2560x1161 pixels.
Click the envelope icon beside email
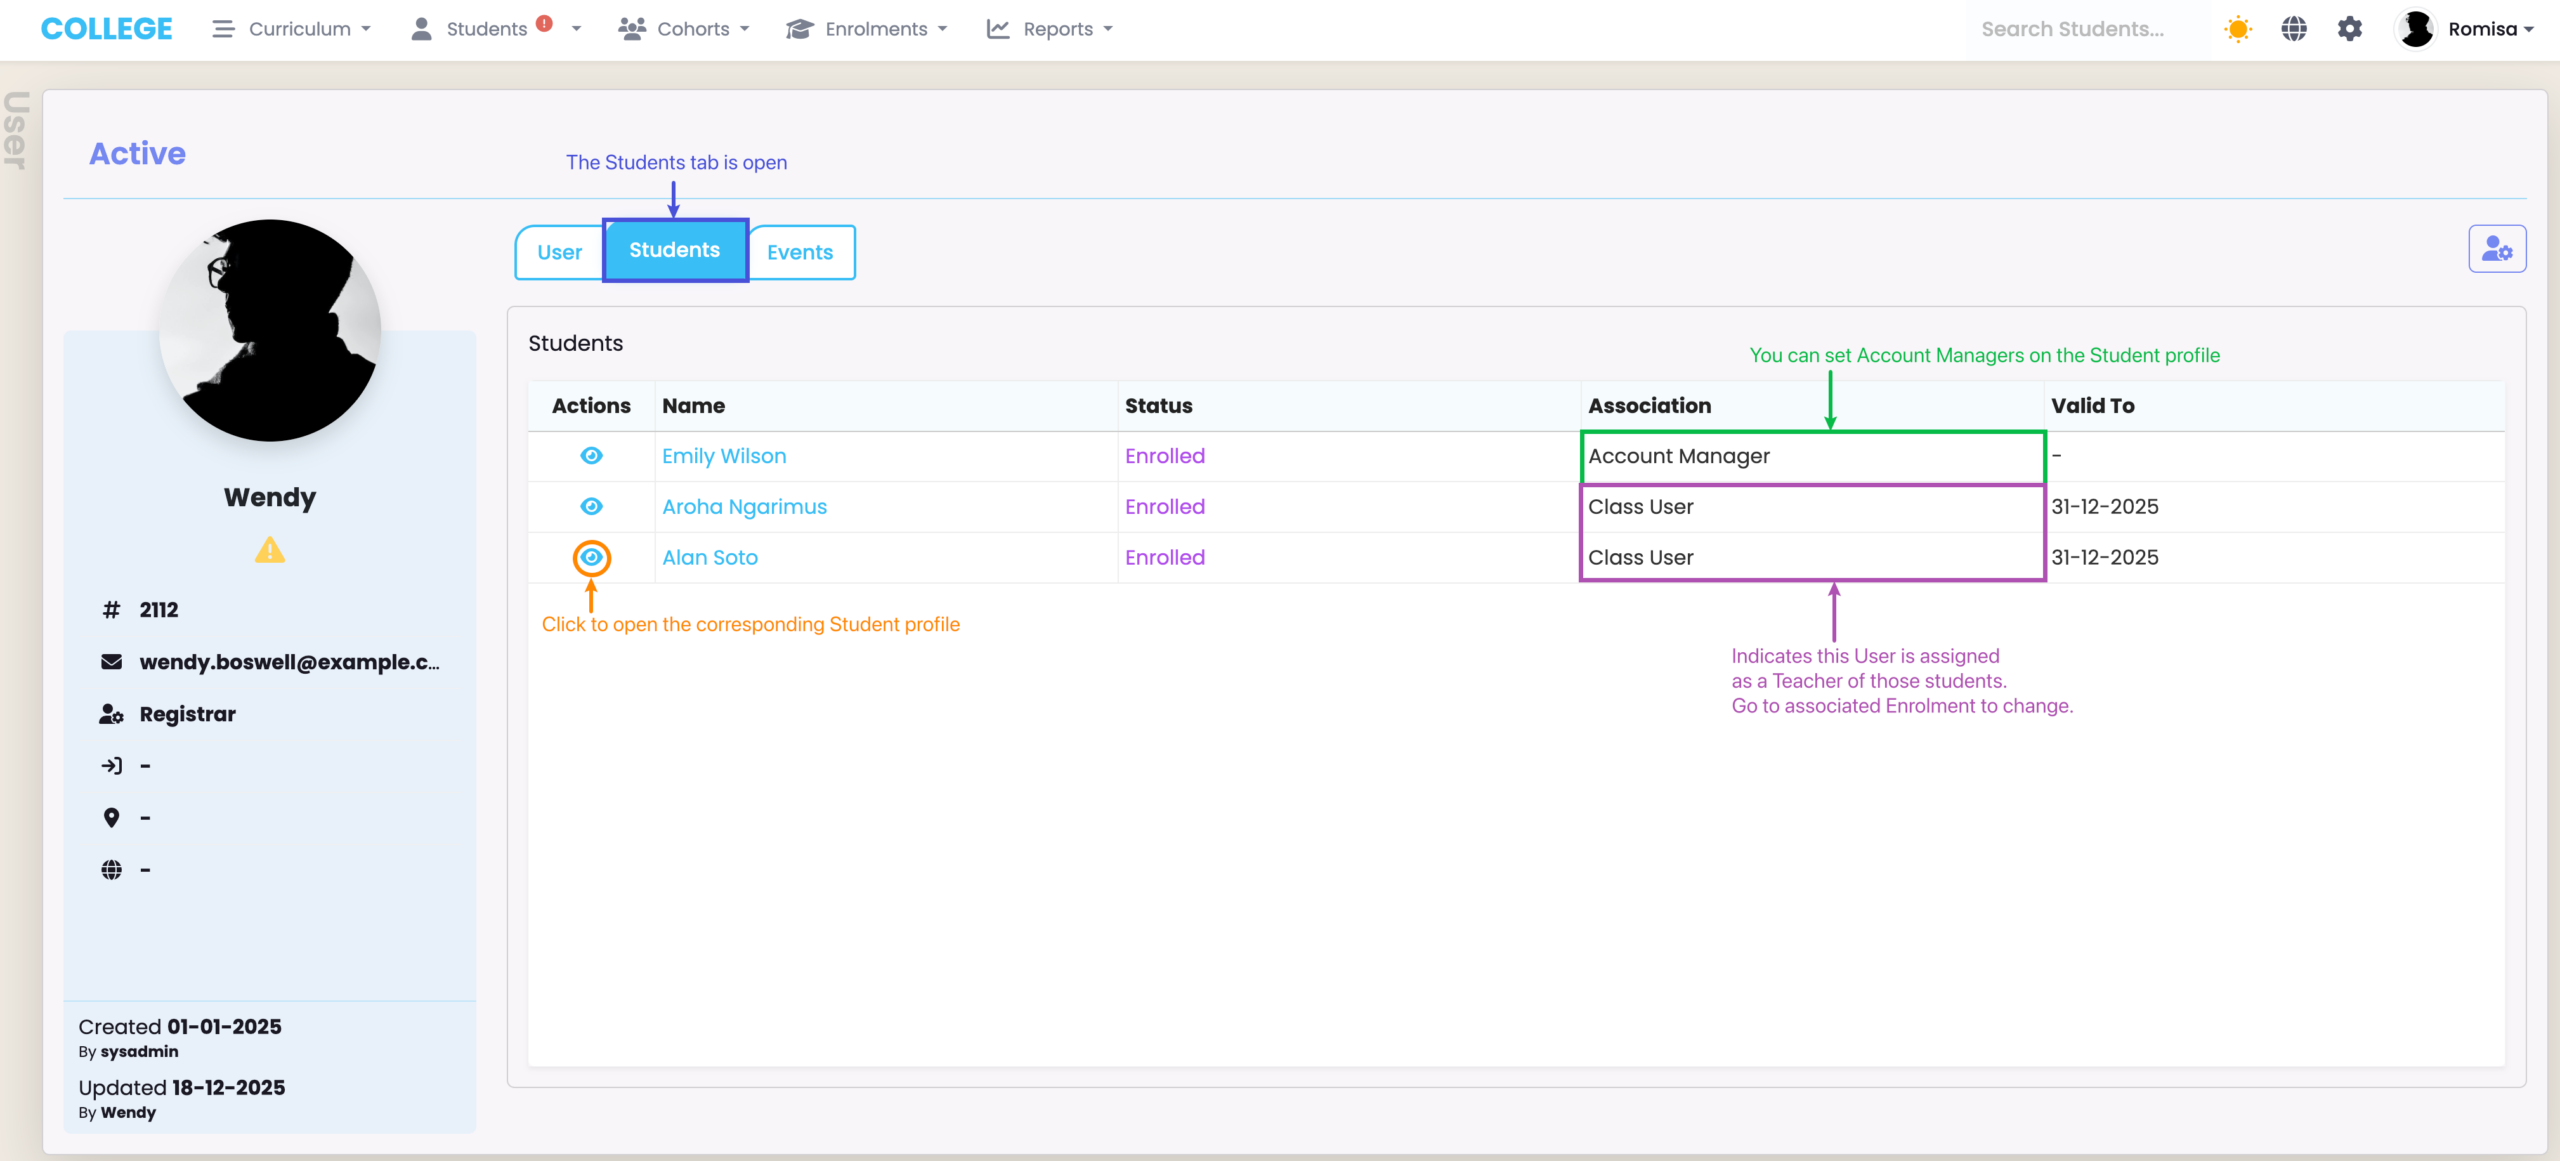[111, 662]
